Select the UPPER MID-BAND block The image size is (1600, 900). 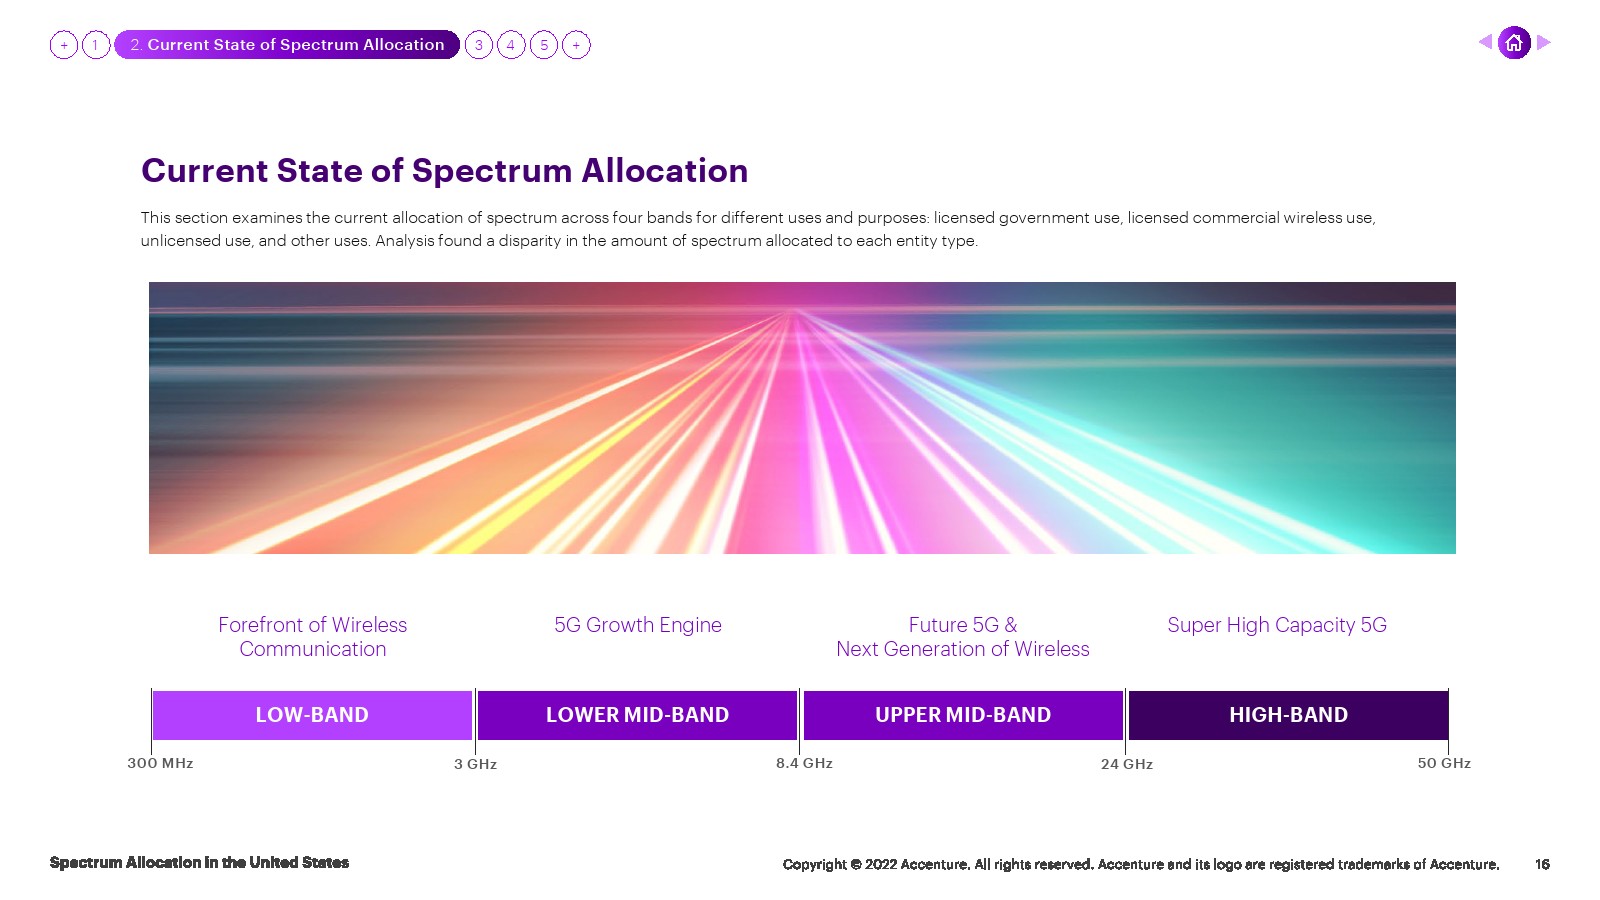[963, 715]
